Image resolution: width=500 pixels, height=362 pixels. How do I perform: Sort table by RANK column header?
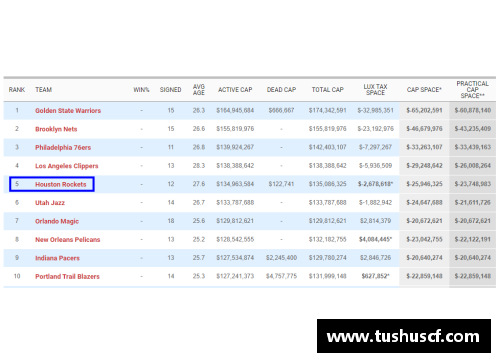point(17,90)
